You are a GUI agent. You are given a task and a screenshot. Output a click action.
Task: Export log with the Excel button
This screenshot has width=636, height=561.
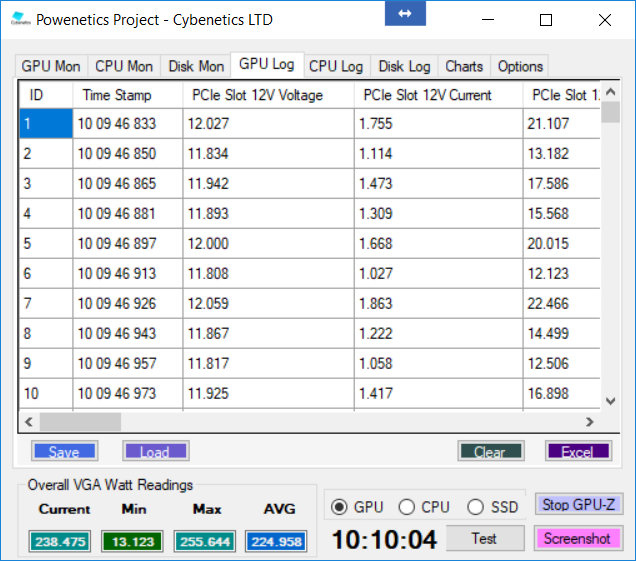tap(578, 451)
